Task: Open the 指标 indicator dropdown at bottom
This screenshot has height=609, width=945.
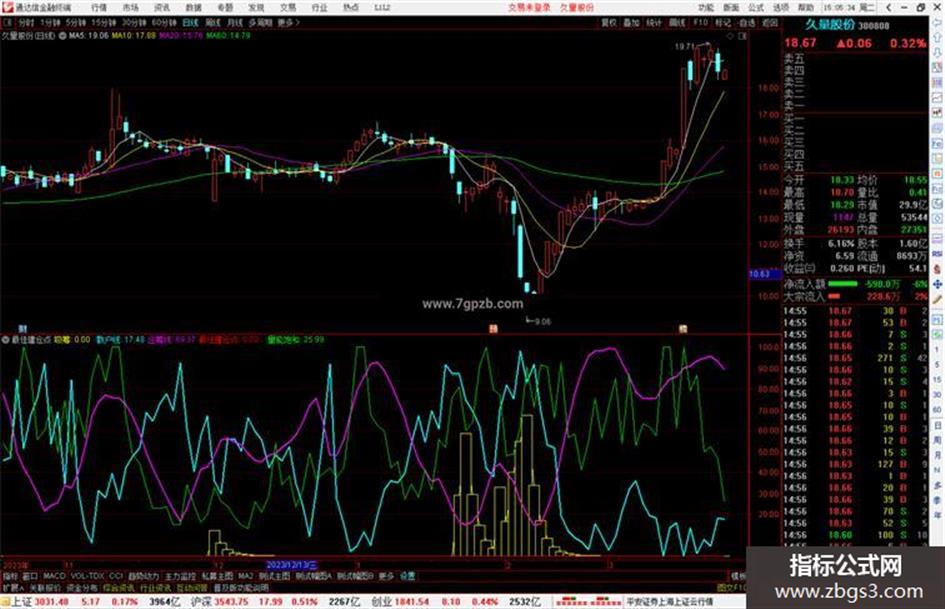Action: [10, 576]
